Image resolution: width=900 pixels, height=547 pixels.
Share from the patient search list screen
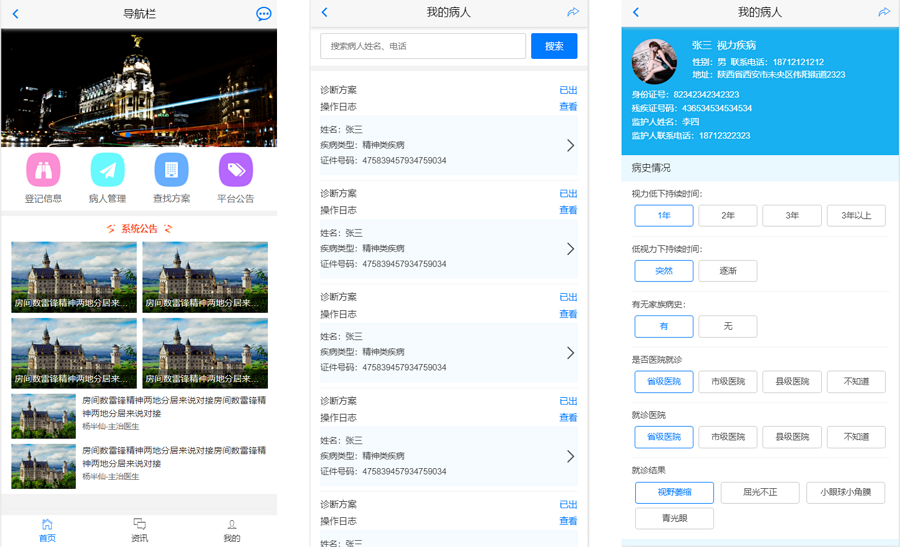point(573,12)
